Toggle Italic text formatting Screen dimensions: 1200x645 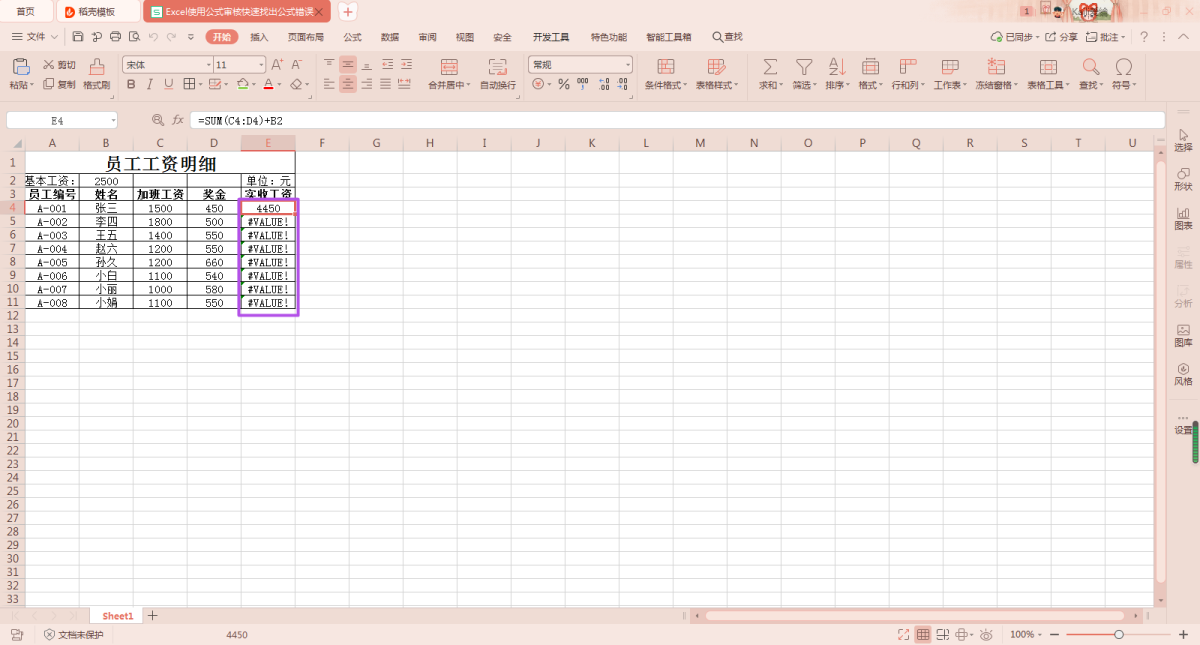coord(150,85)
